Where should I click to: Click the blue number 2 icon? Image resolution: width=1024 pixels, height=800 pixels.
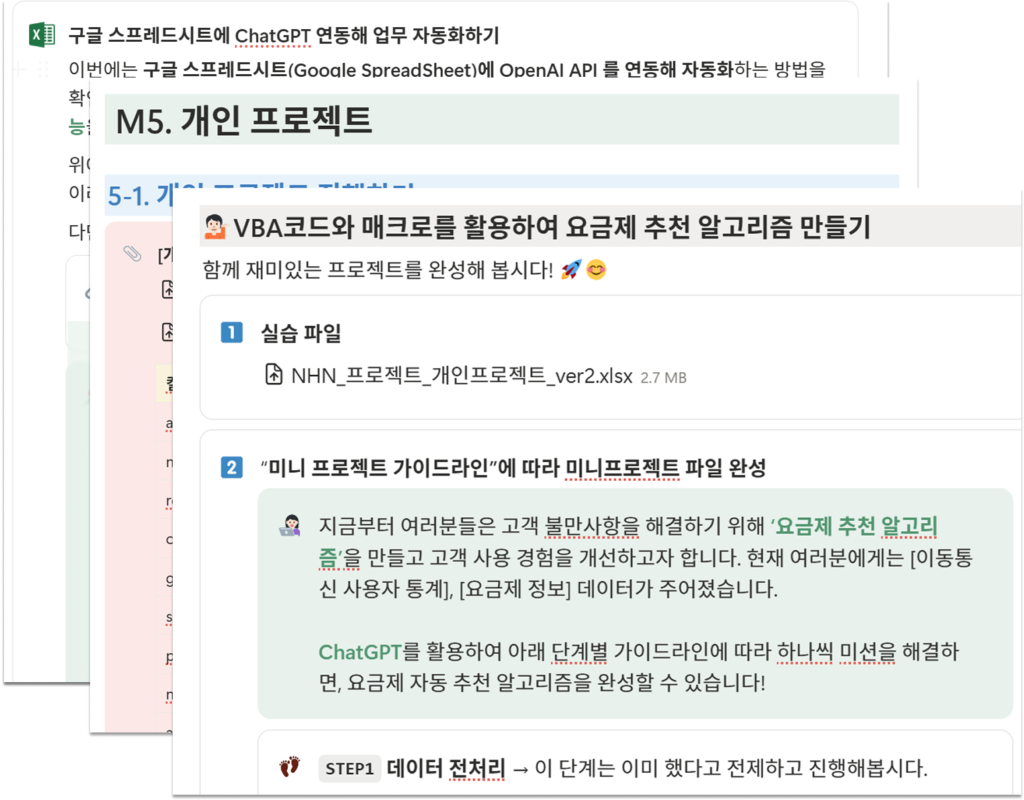pos(231,468)
